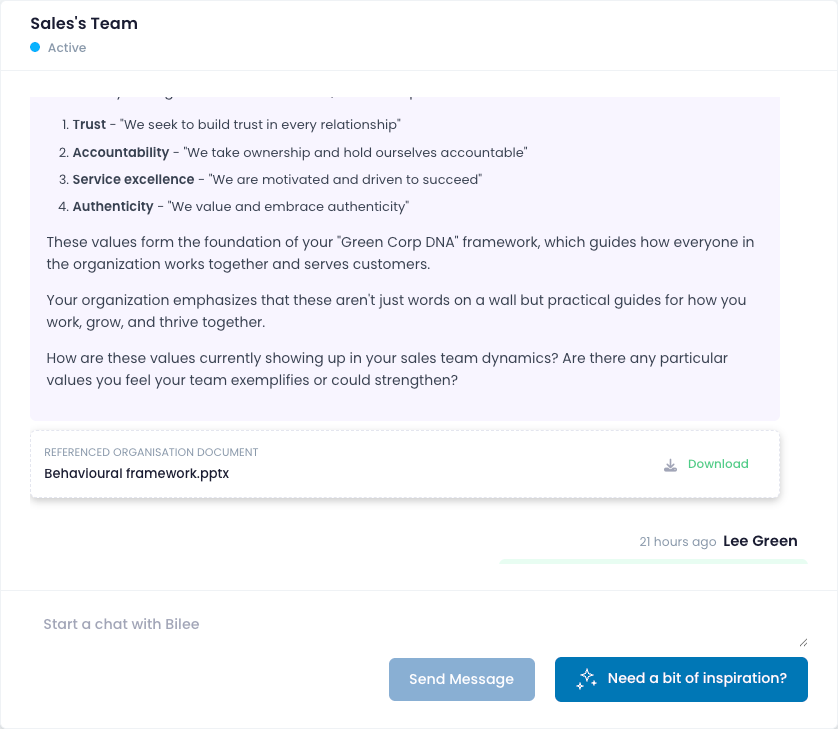The image size is (838, 729).
Task: Click the 21 hours ago timestamp
Action: pyautogui.click(x=676, y=541)
